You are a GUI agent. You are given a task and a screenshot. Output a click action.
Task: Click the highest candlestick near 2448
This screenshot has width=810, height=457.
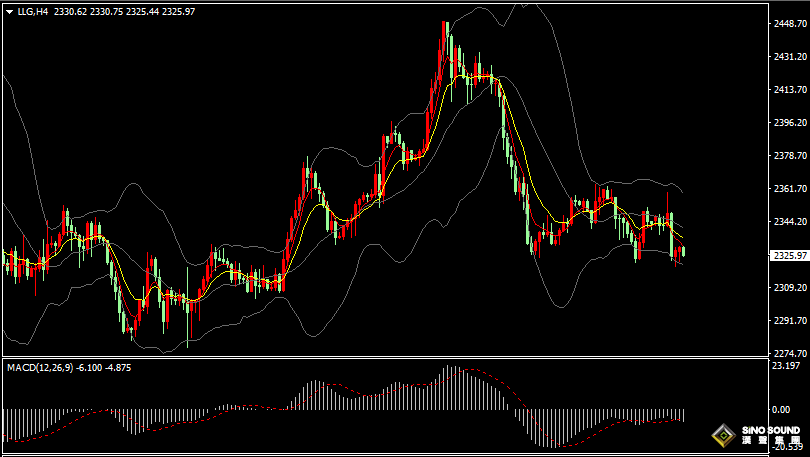point(445,40)
